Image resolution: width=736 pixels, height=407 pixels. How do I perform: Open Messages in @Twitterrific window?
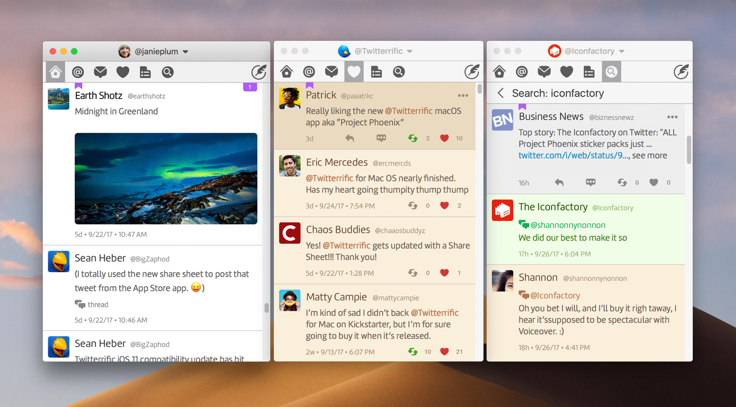tap(331, 72)
